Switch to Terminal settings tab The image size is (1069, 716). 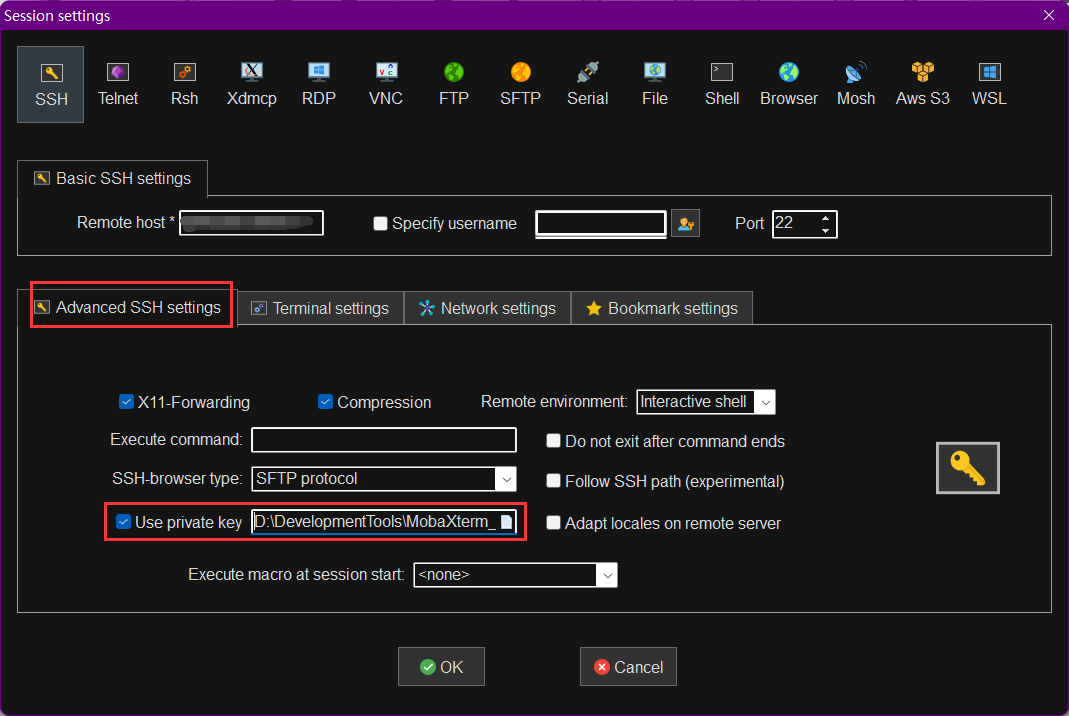coord(320,308)
